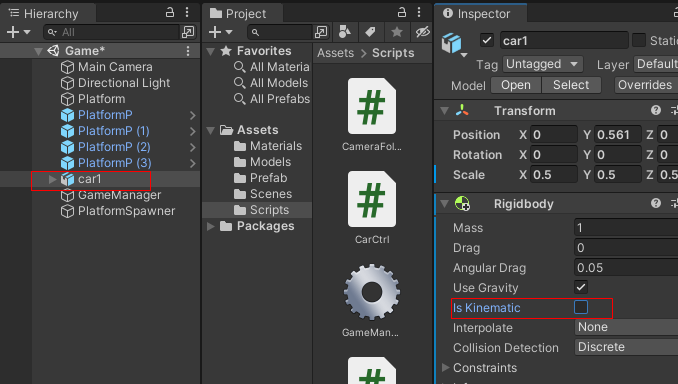Select the PlatformSpawner object

pyautogui.click(x=126, y=211)
